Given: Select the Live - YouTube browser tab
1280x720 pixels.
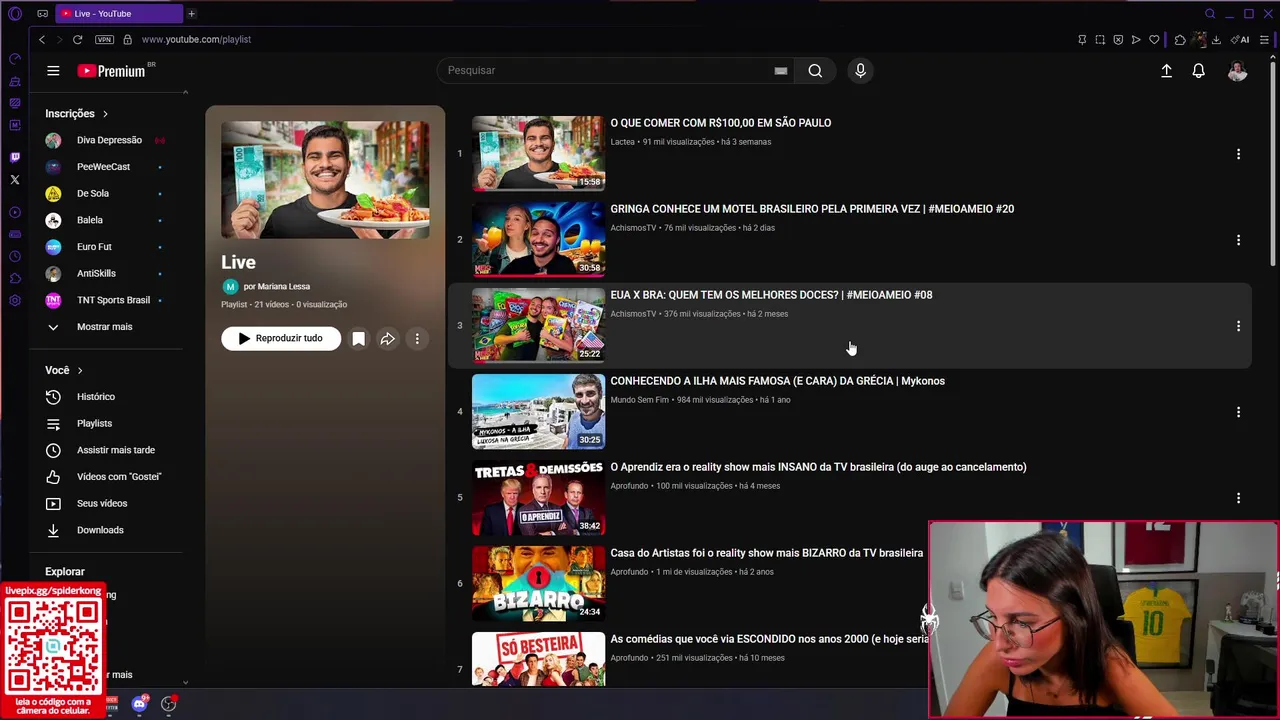Looking at the screenshot, I should (118, 14).
